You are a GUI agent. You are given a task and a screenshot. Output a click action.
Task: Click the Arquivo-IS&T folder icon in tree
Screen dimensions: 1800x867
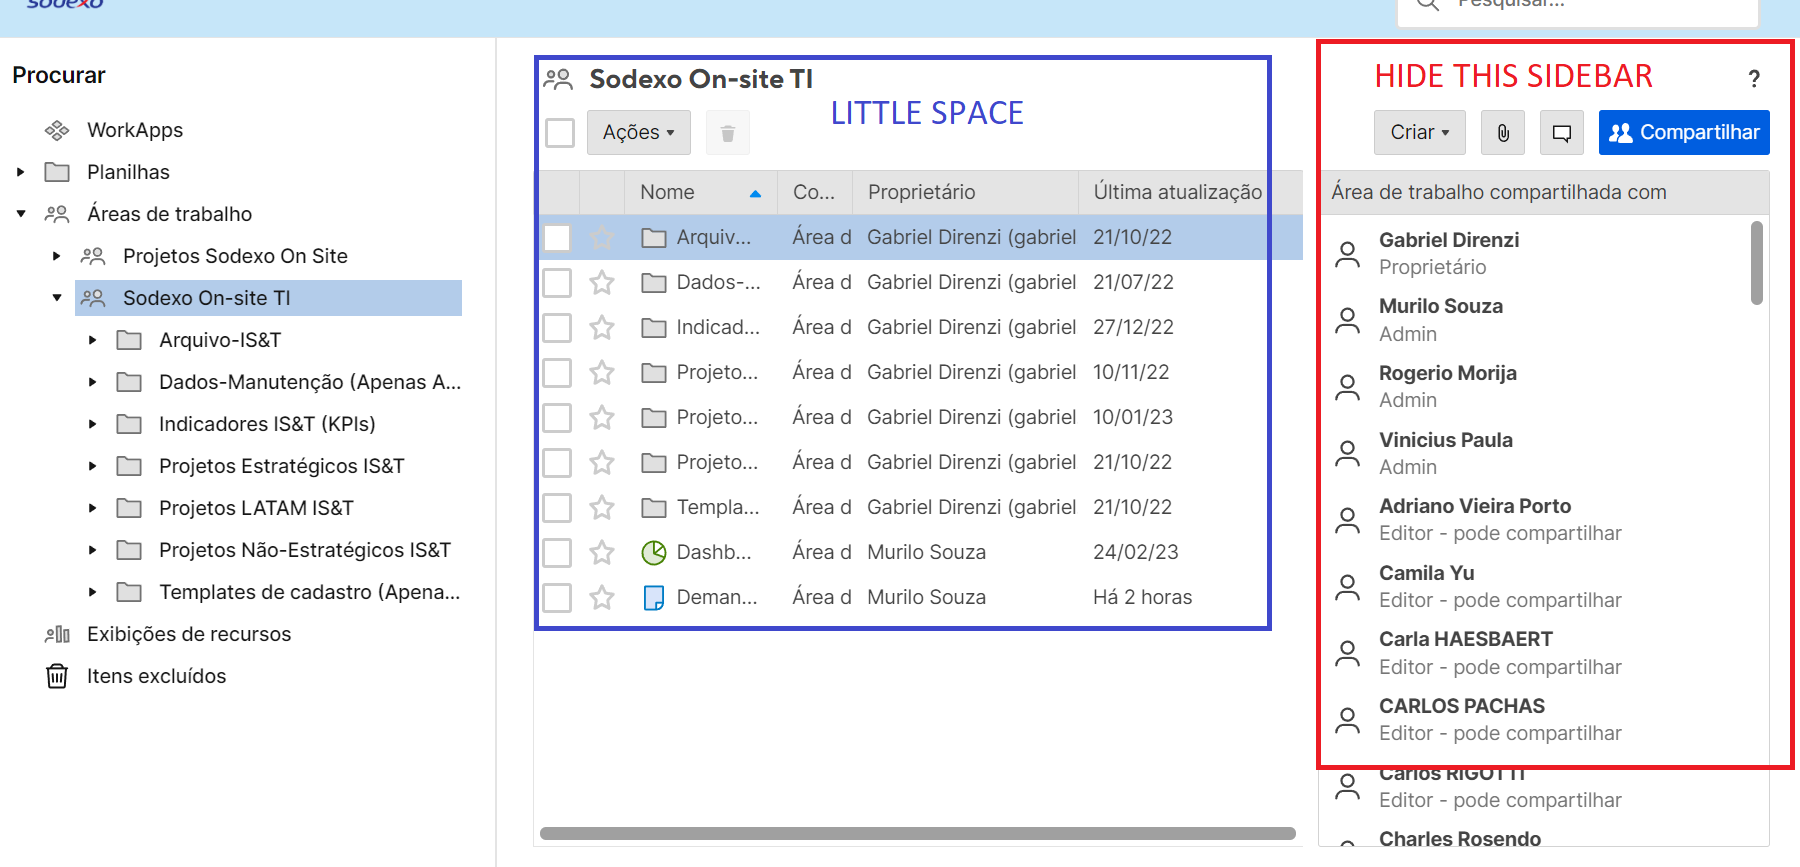click(129, 340)
